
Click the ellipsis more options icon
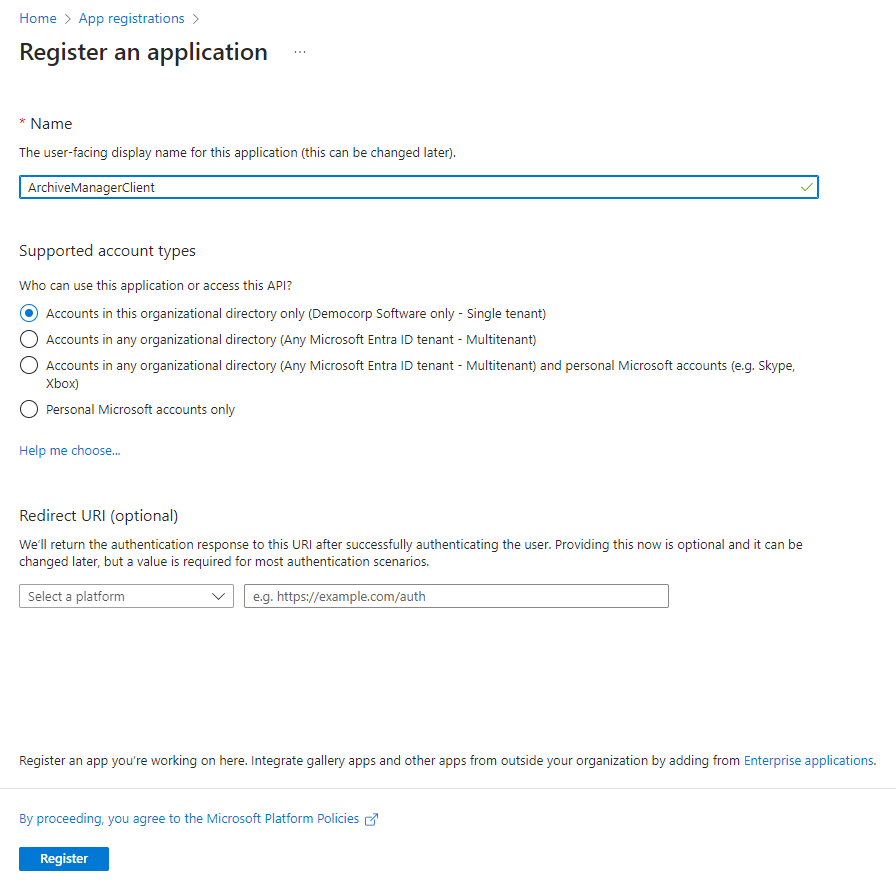click(300, 52)
